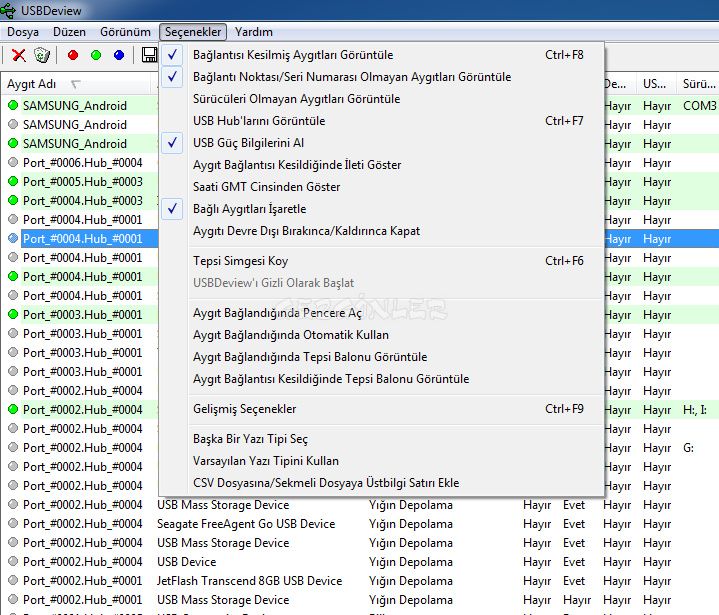The image size is (719, 615).
Task: Sort by Aygıt Adı column header
Action: pyautogui.click(x=76, y=84)
